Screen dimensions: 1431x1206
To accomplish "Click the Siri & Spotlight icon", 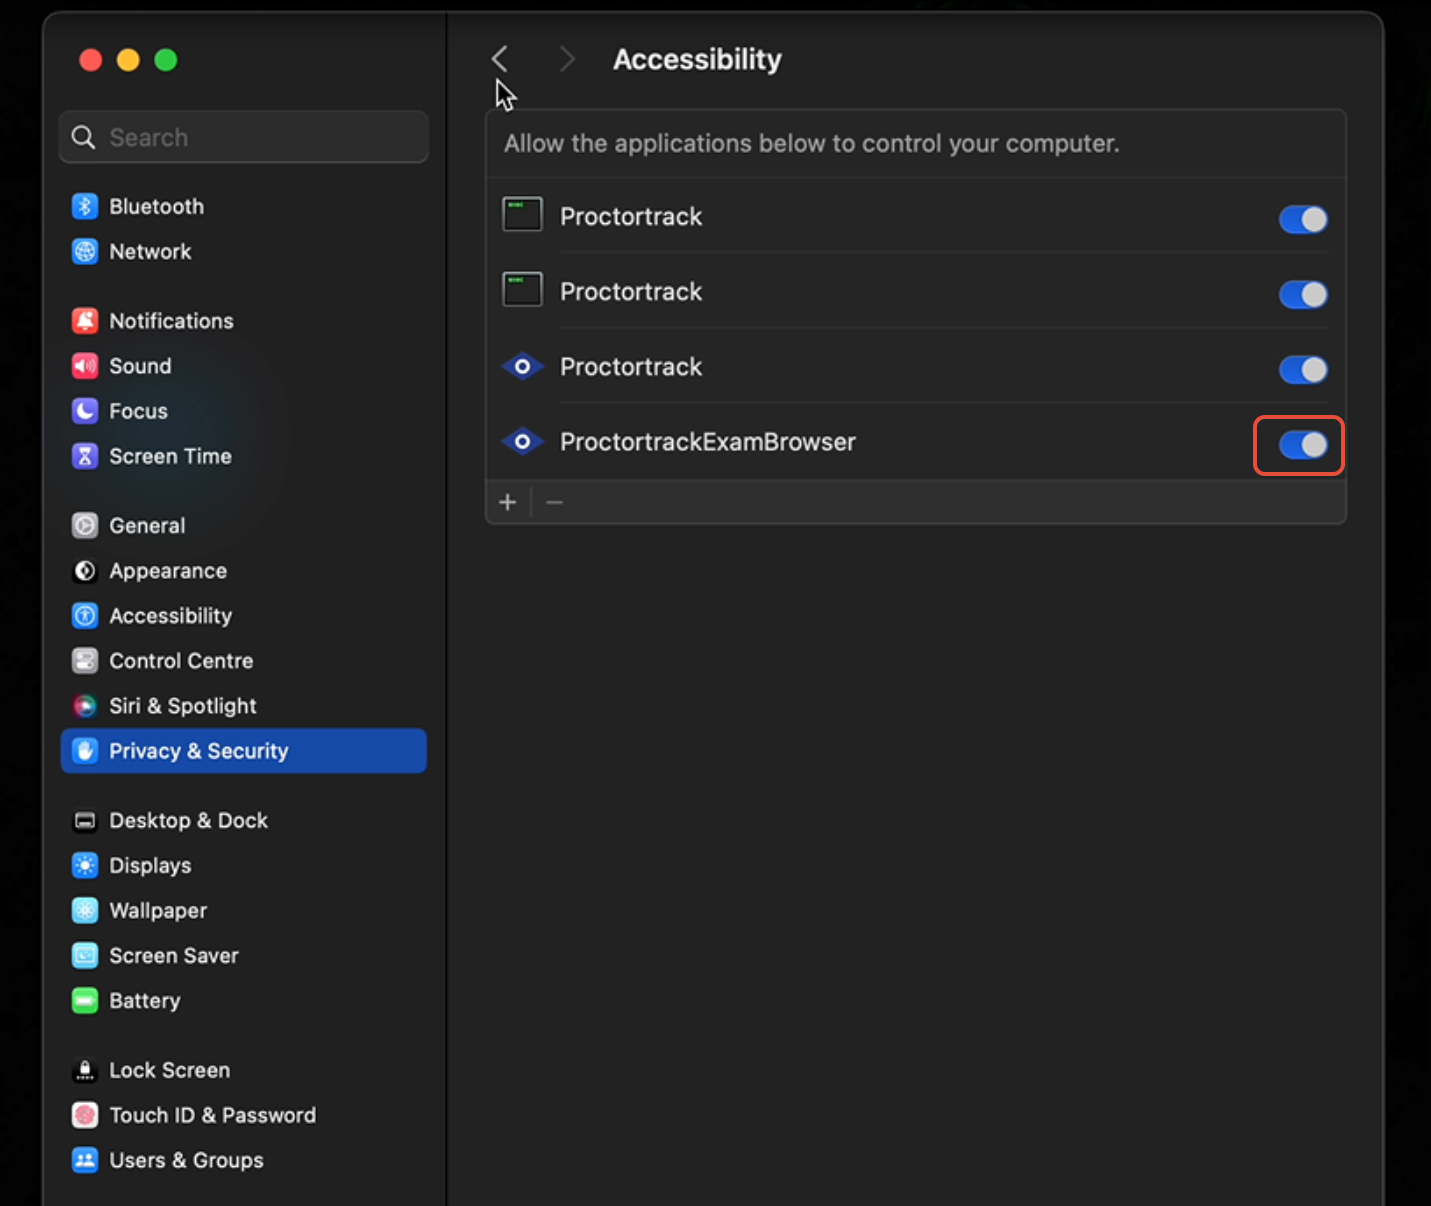I will point(85,705).
